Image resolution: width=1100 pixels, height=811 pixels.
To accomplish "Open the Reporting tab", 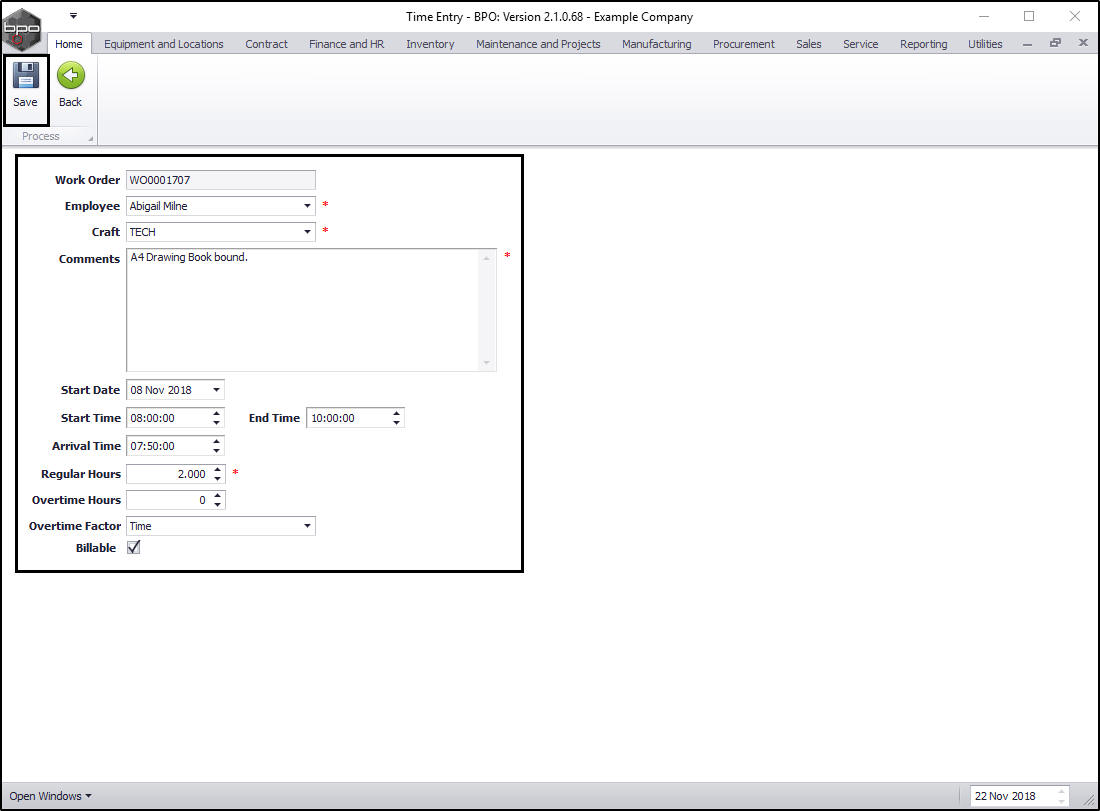I will [x=923, y=43].
